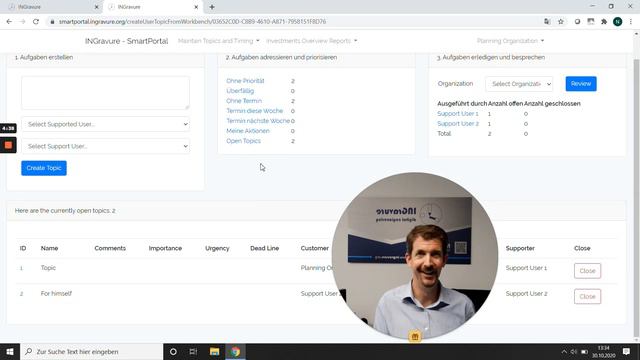Image resolution: width=640 pixels, height=360 pixels.
Task: Open Ohne Termin link
Action: point(244,101)
